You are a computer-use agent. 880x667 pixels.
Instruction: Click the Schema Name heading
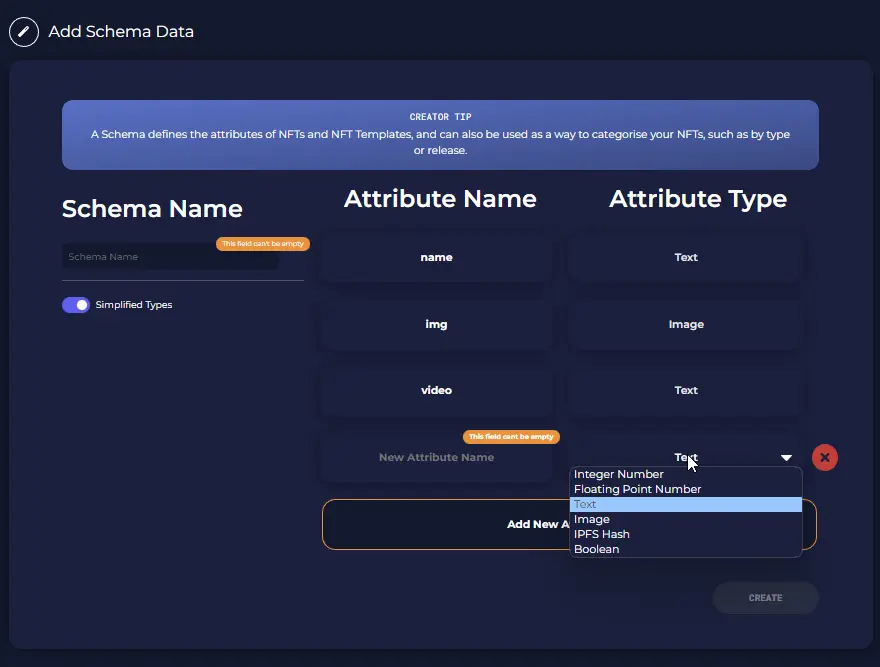pyautogui.click(x=152, y=209)
